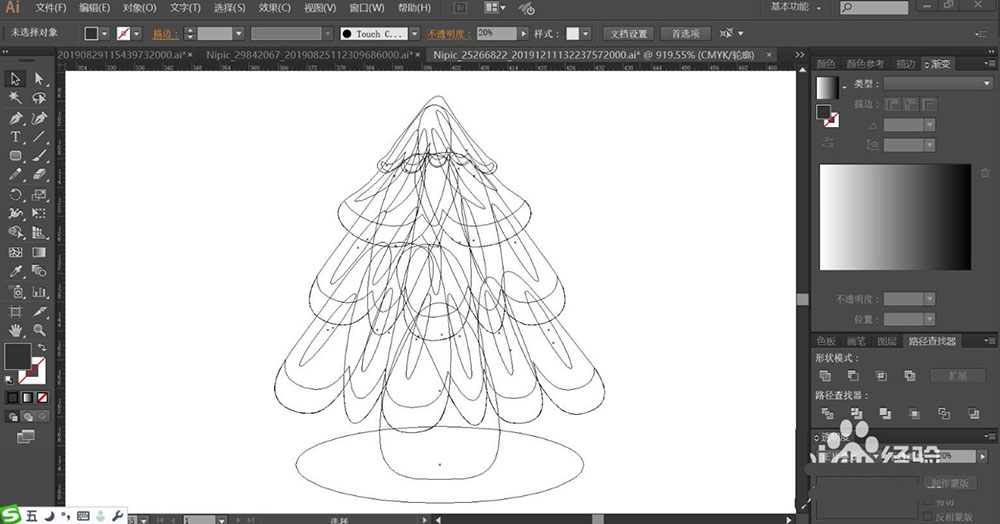Screen dimensions: 1000x524
Task: Switch to the 图层 panel tab
Action: (x=886, y=341)
